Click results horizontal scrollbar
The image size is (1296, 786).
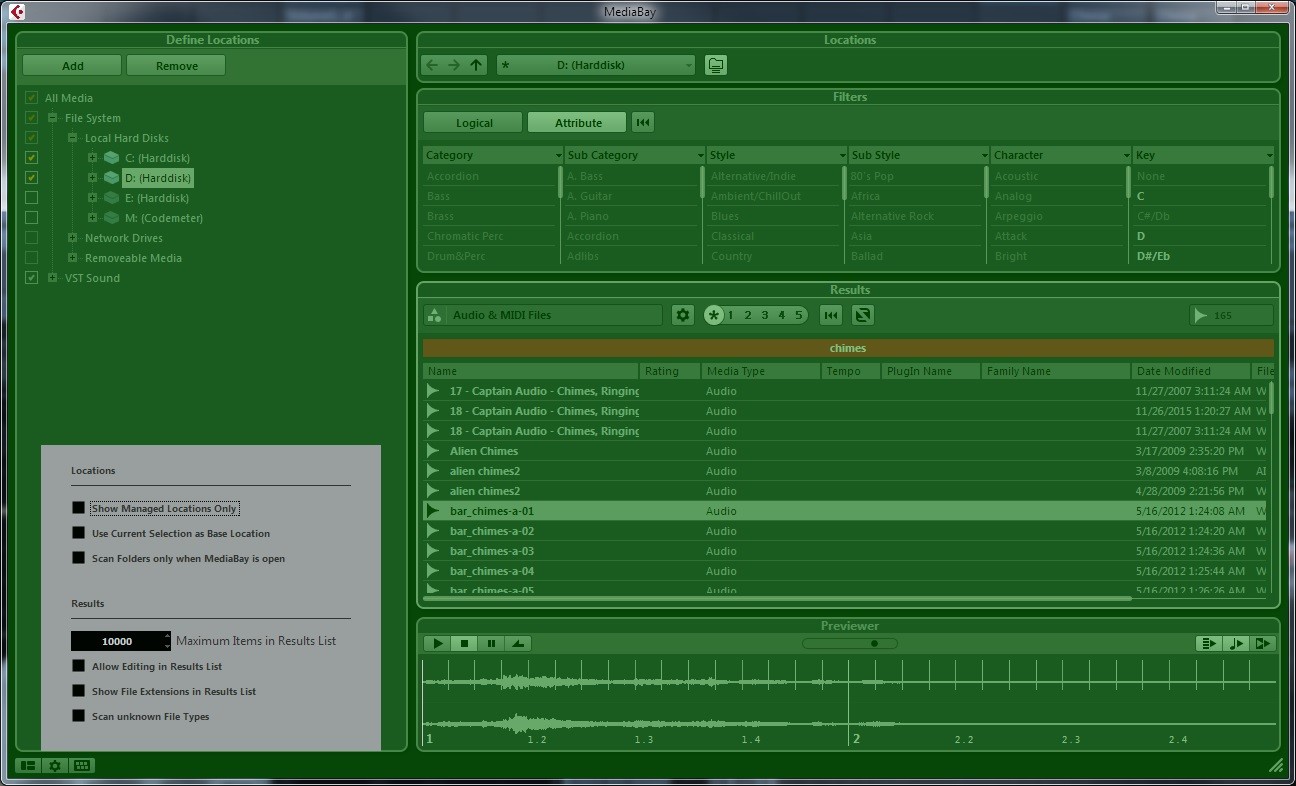(778, 598)
